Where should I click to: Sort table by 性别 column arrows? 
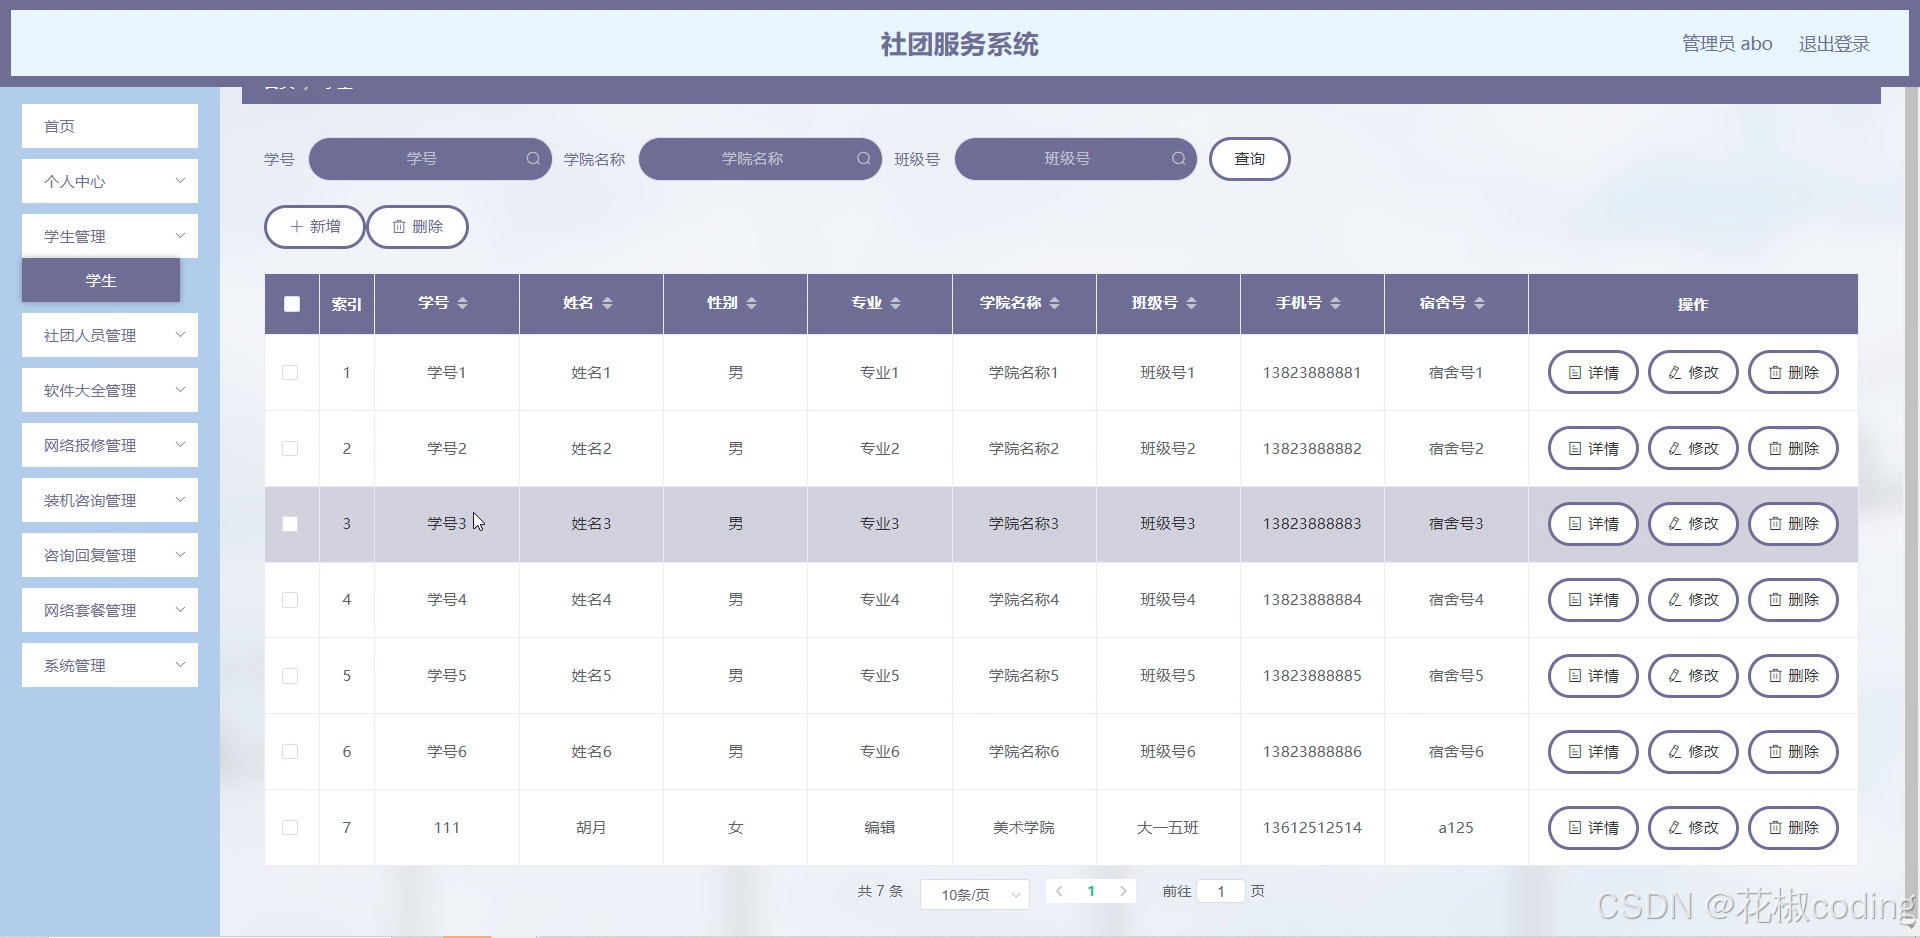click(751, 303)
